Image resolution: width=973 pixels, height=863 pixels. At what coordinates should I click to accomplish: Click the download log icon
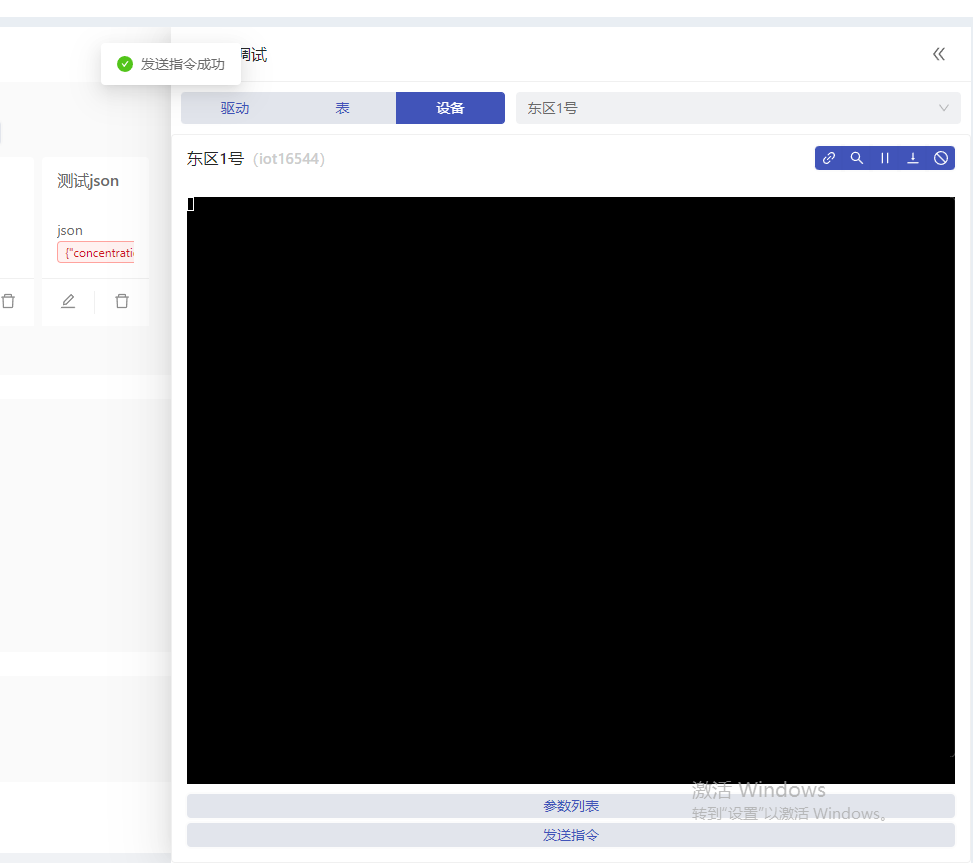tap(913, 158)
